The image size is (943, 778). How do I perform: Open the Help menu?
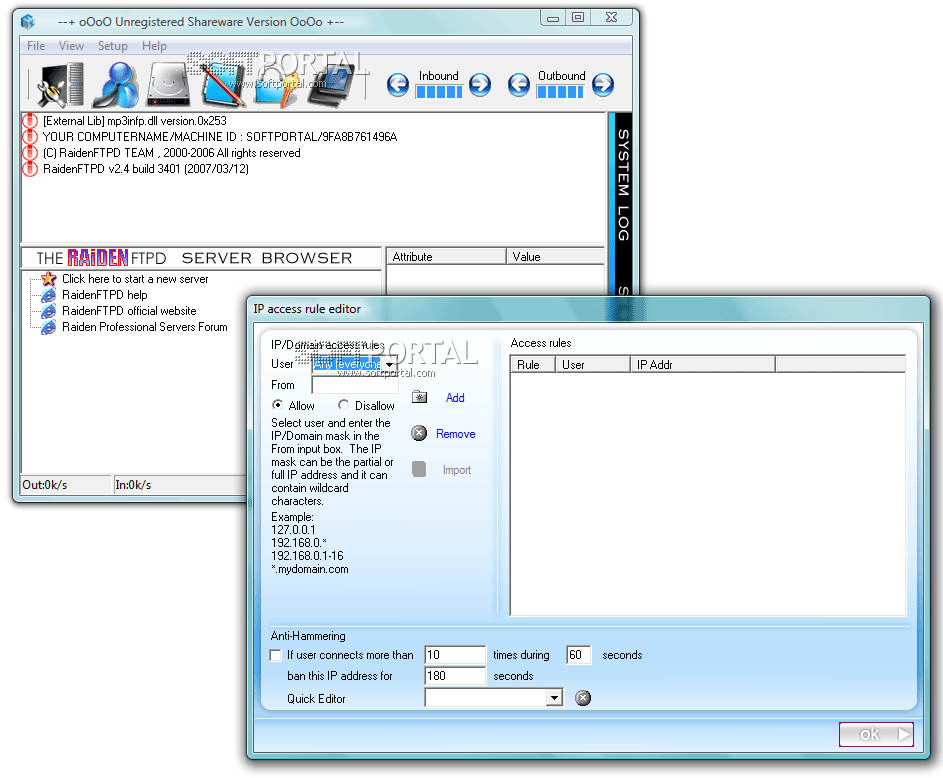click(x=154, y=46)
